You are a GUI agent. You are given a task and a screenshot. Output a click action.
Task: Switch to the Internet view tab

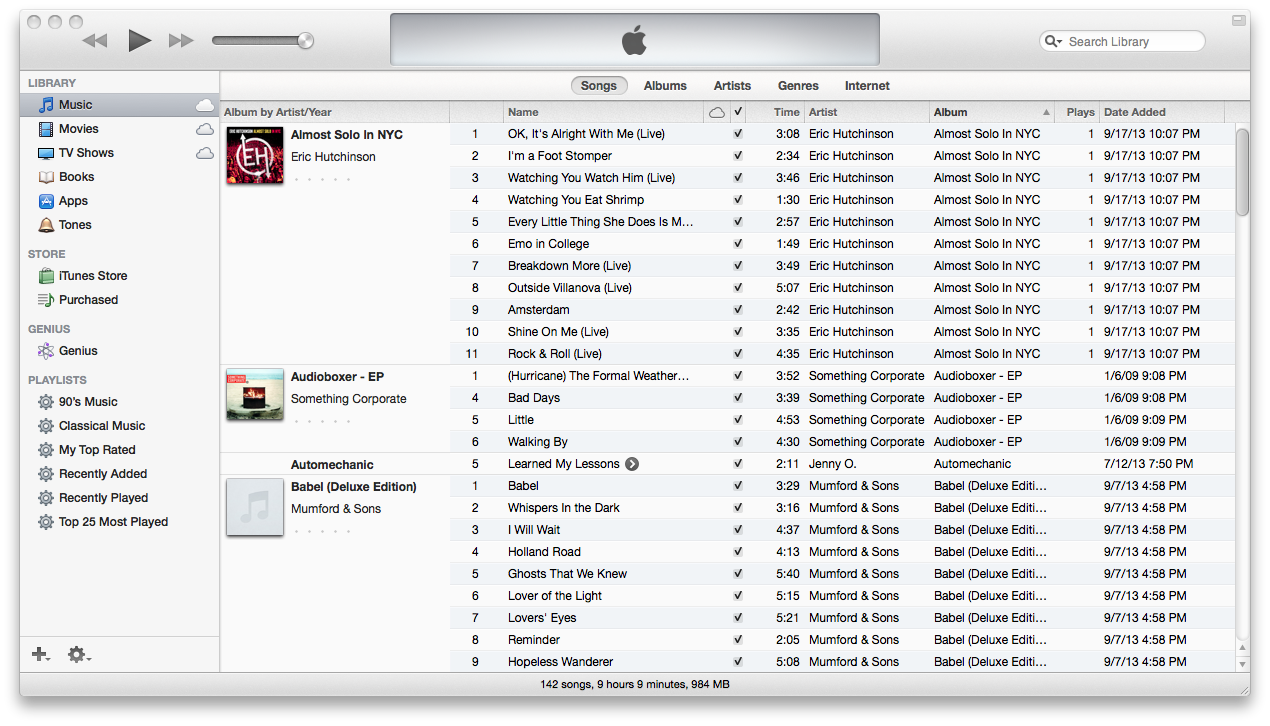(x=867, y=86)
